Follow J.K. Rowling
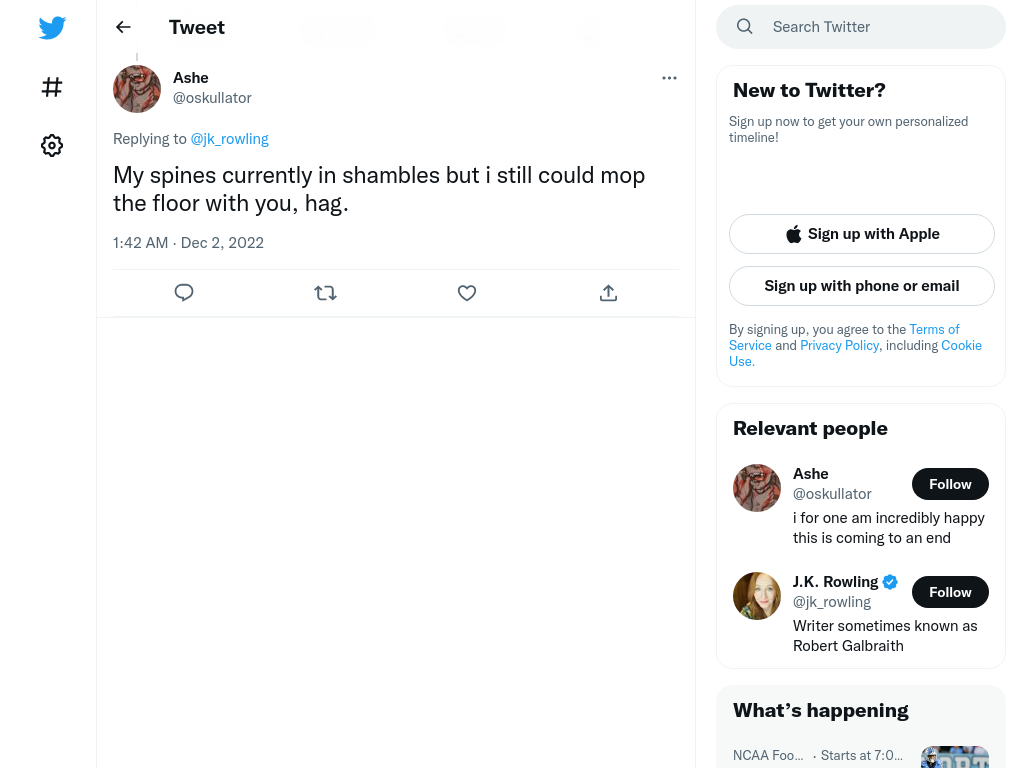This screenshot has width=1024, height=768. click(950, 592)
